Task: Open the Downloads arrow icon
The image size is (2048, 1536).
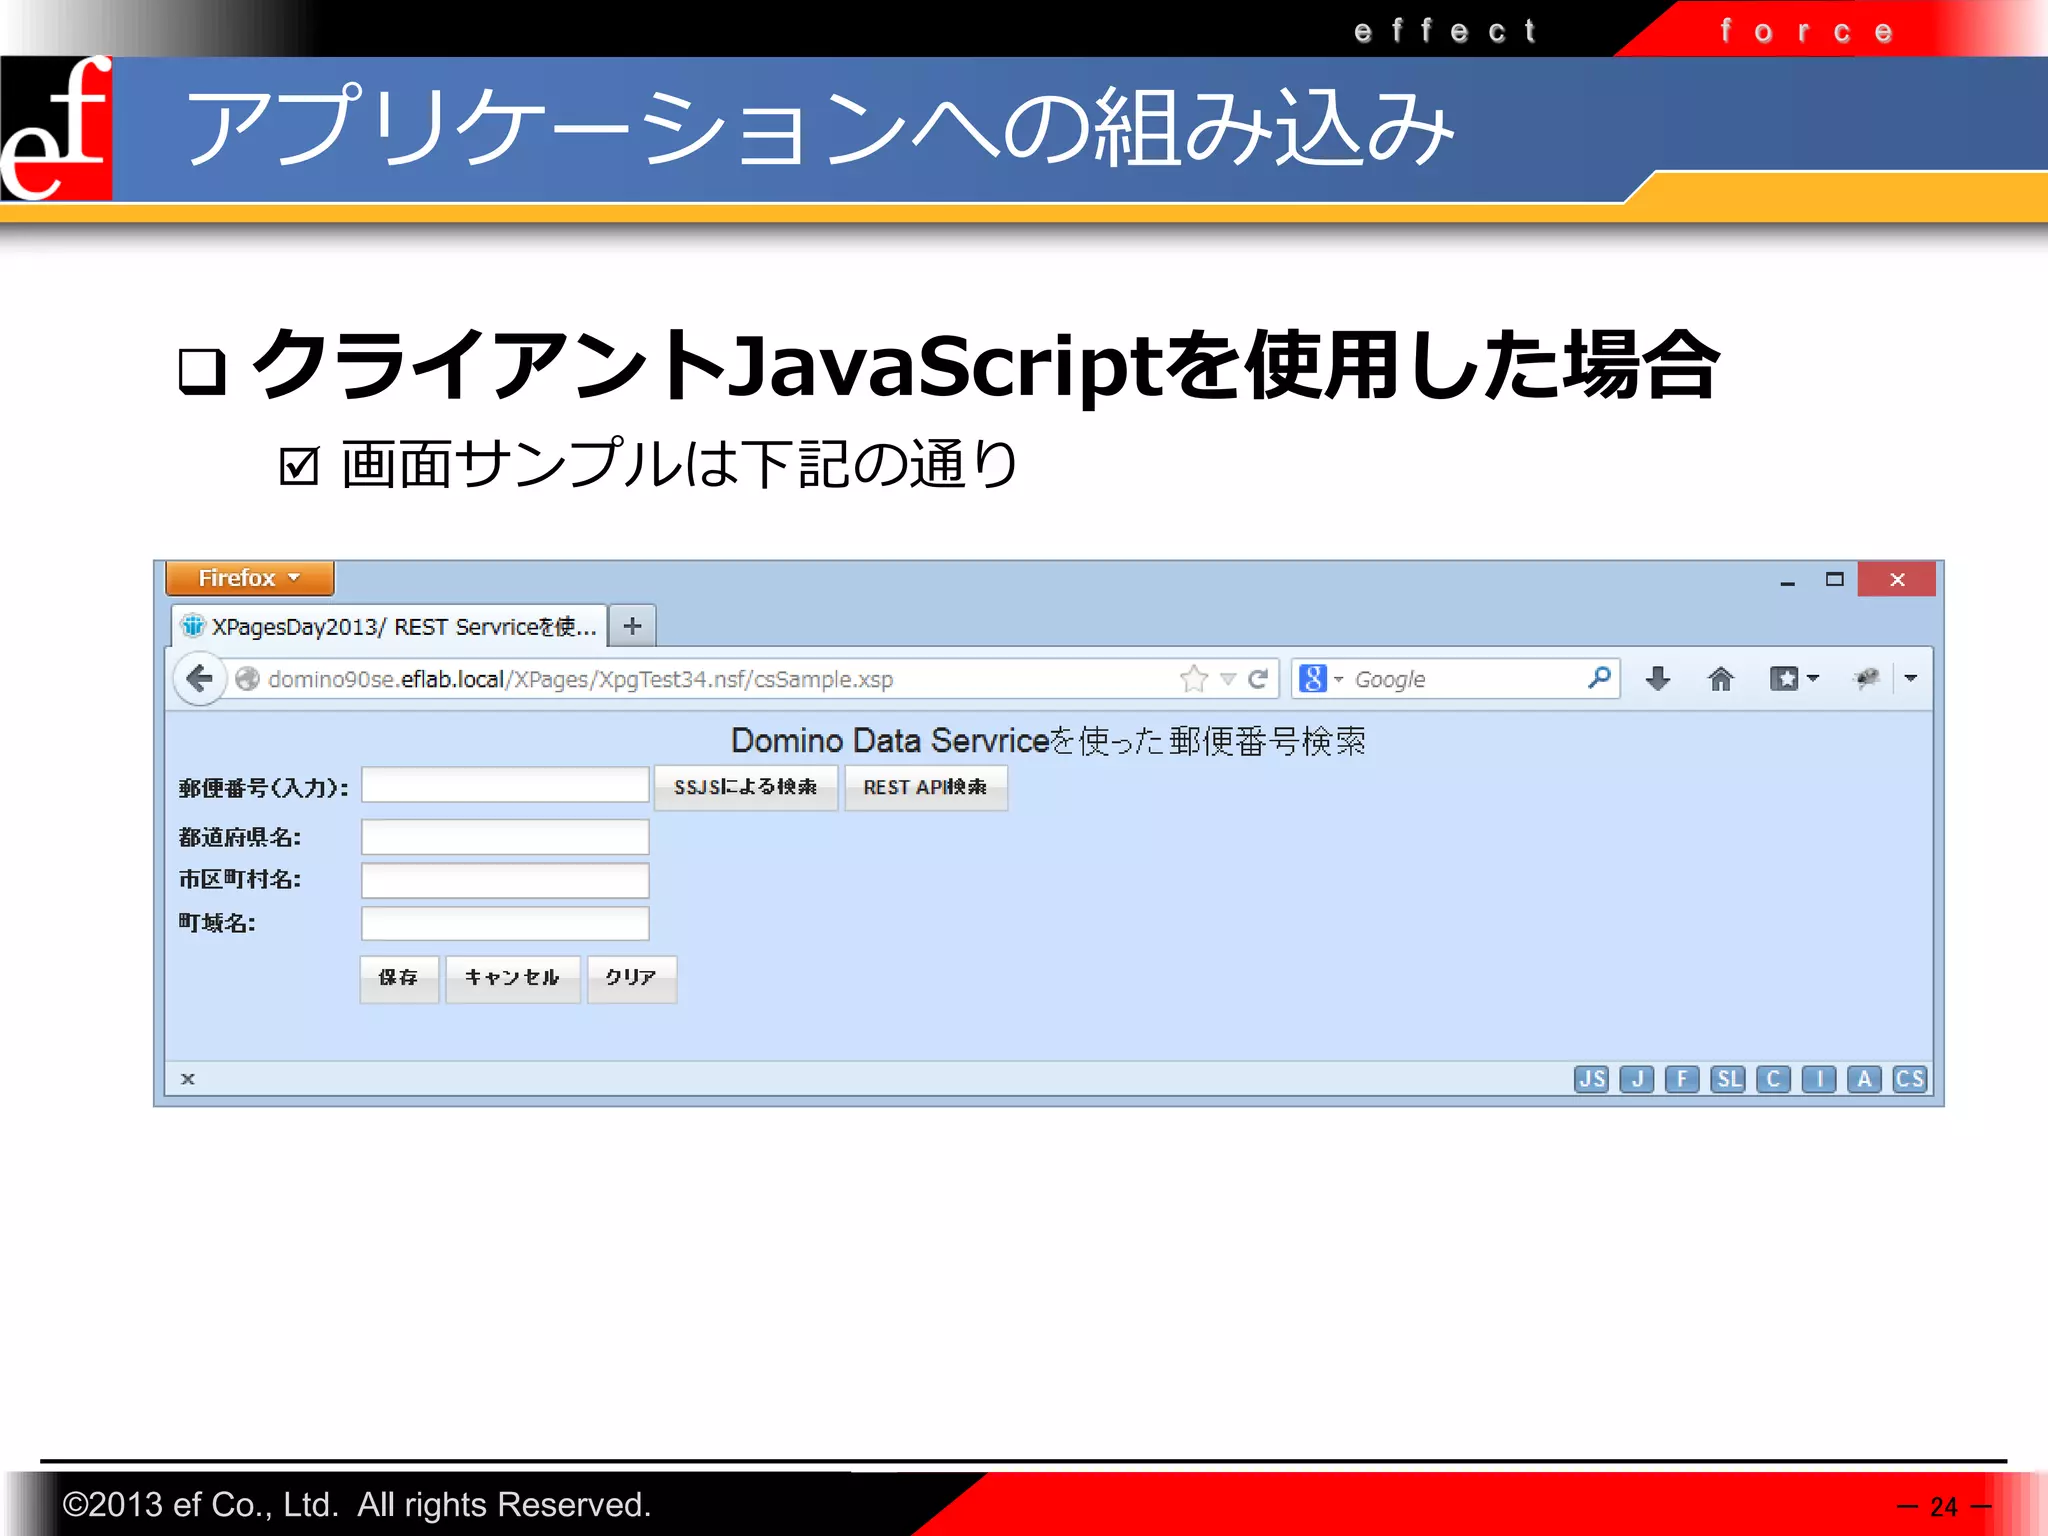Action: click(1658, 679)
